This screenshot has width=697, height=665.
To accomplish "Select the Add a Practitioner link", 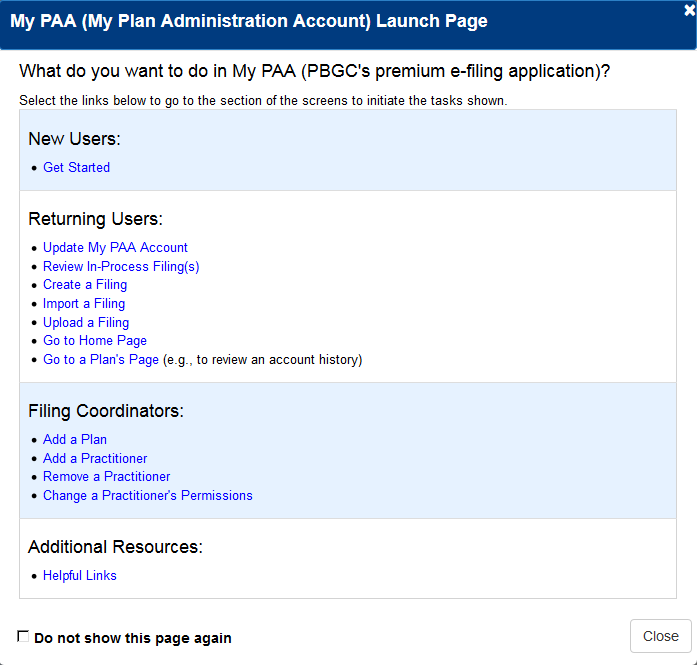I will pyautogui.click(x=95, y=459).
